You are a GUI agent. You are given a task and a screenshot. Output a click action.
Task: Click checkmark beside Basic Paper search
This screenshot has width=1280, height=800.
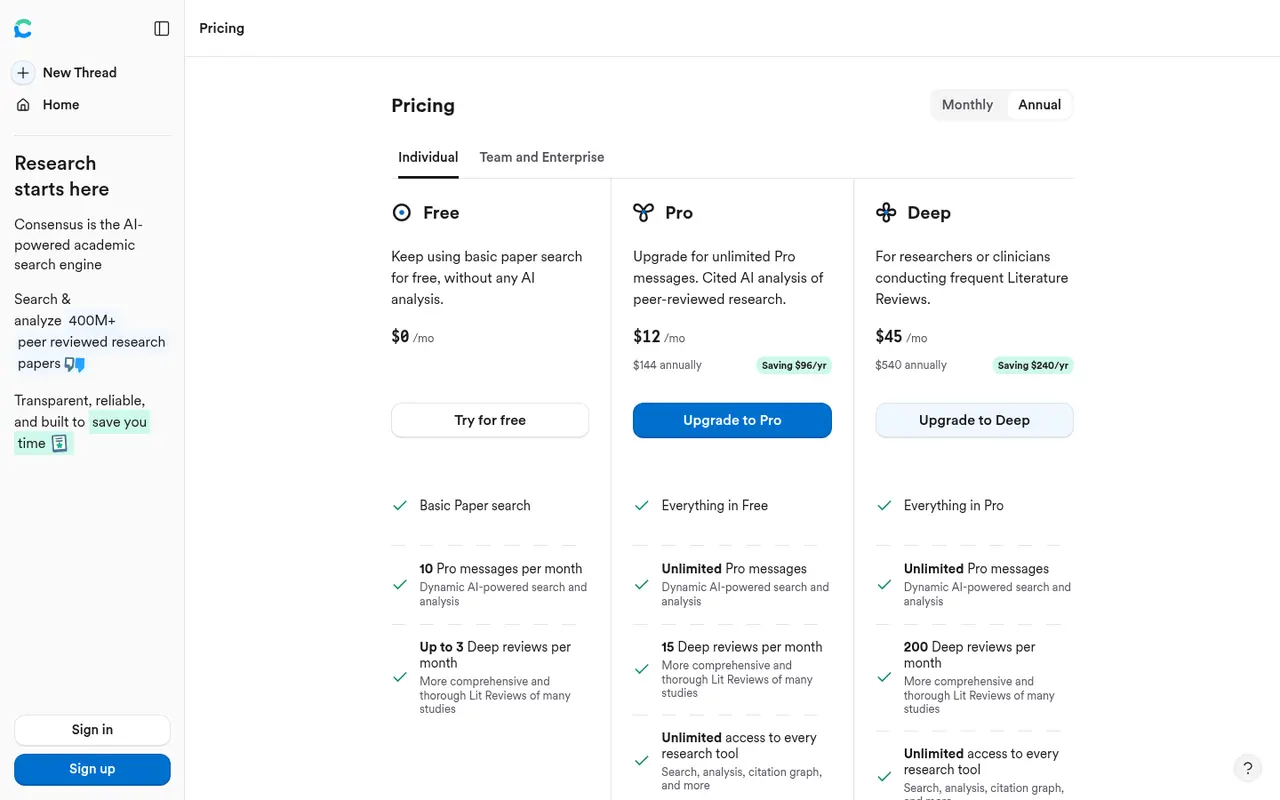pos(400,506)
